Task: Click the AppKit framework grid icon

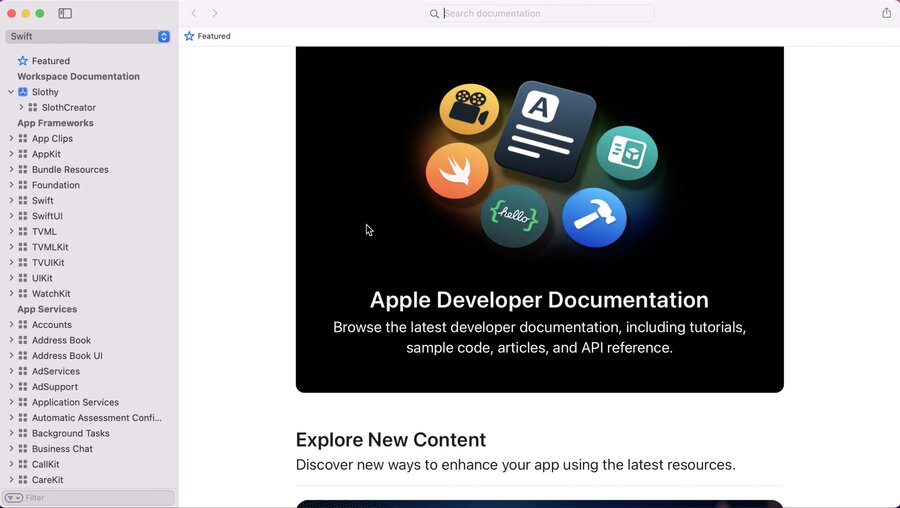Action: 23,154
